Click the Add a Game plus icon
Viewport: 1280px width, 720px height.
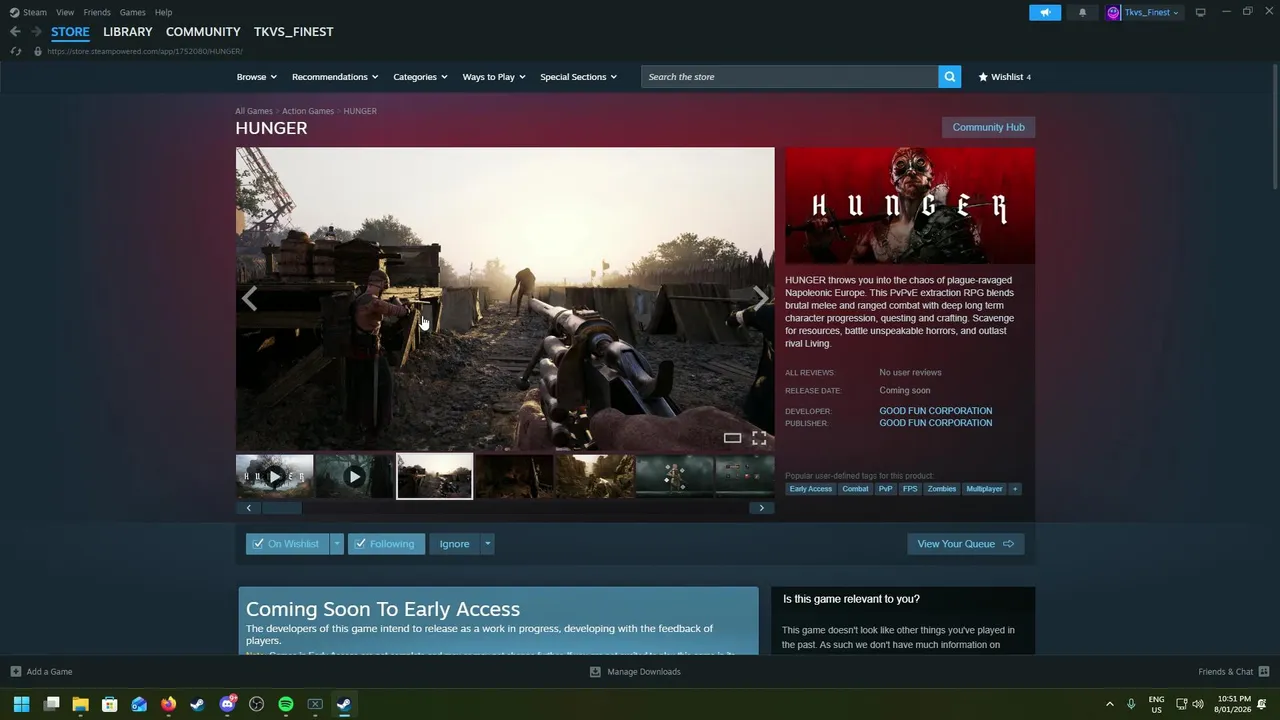(x=15, y=672)
